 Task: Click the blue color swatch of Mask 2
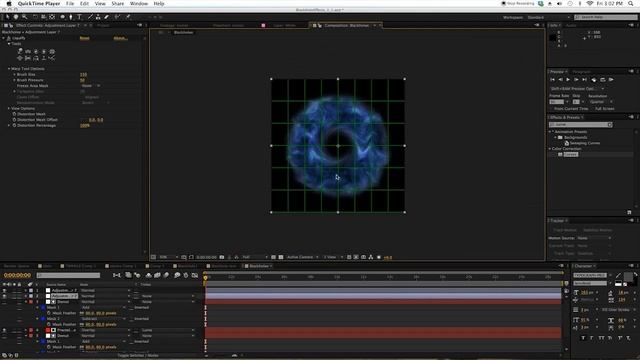coord(43,319)
